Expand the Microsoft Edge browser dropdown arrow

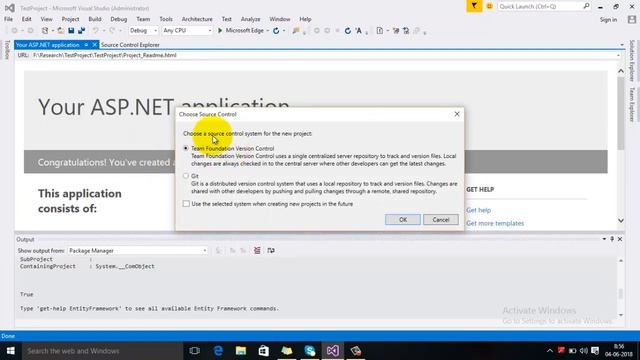(x=268, y=31)
